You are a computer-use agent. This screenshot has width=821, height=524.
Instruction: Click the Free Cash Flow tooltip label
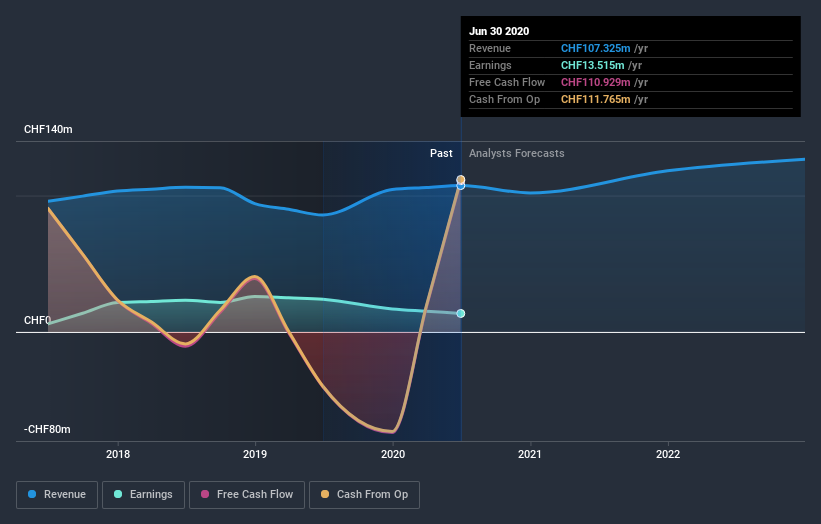point(507,82)
